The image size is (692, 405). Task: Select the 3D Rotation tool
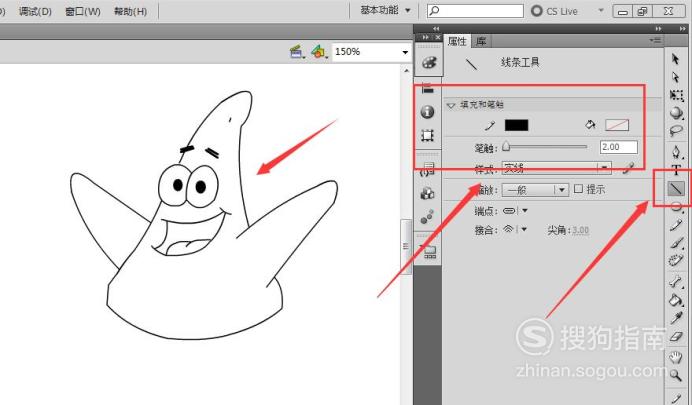[676, 113]
